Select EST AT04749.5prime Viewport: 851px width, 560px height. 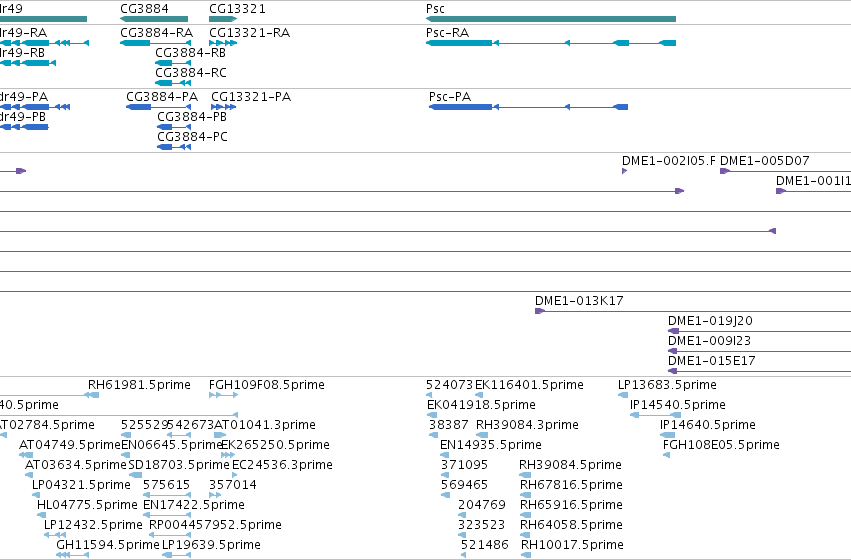[69, 445]
